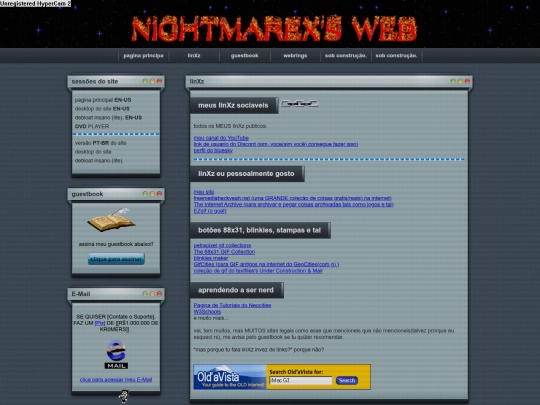Open textfiles Under Construction gif collection link

coord(258,271)
